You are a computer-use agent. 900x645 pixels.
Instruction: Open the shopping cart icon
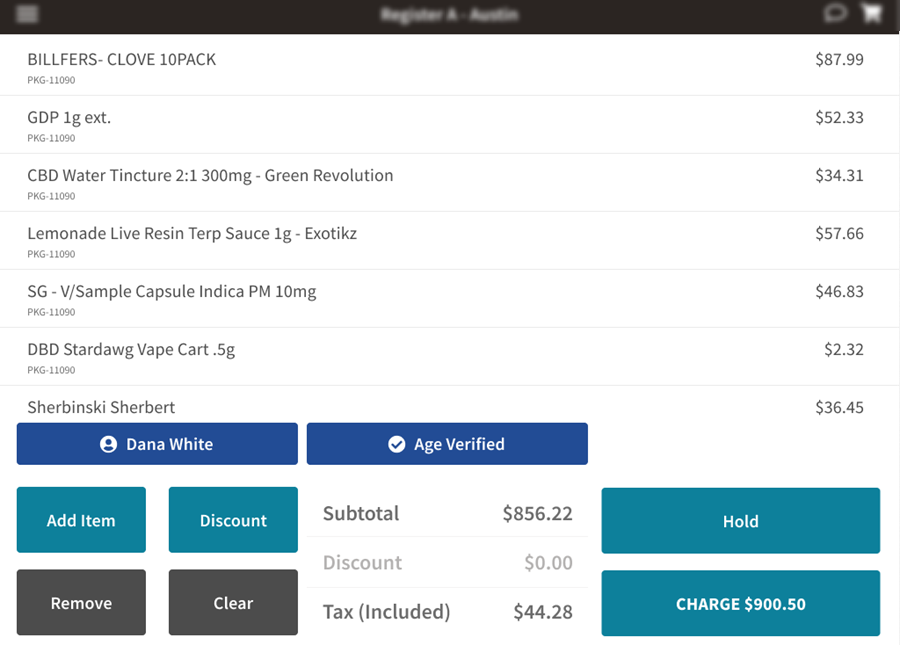click(x=871, y=13)
